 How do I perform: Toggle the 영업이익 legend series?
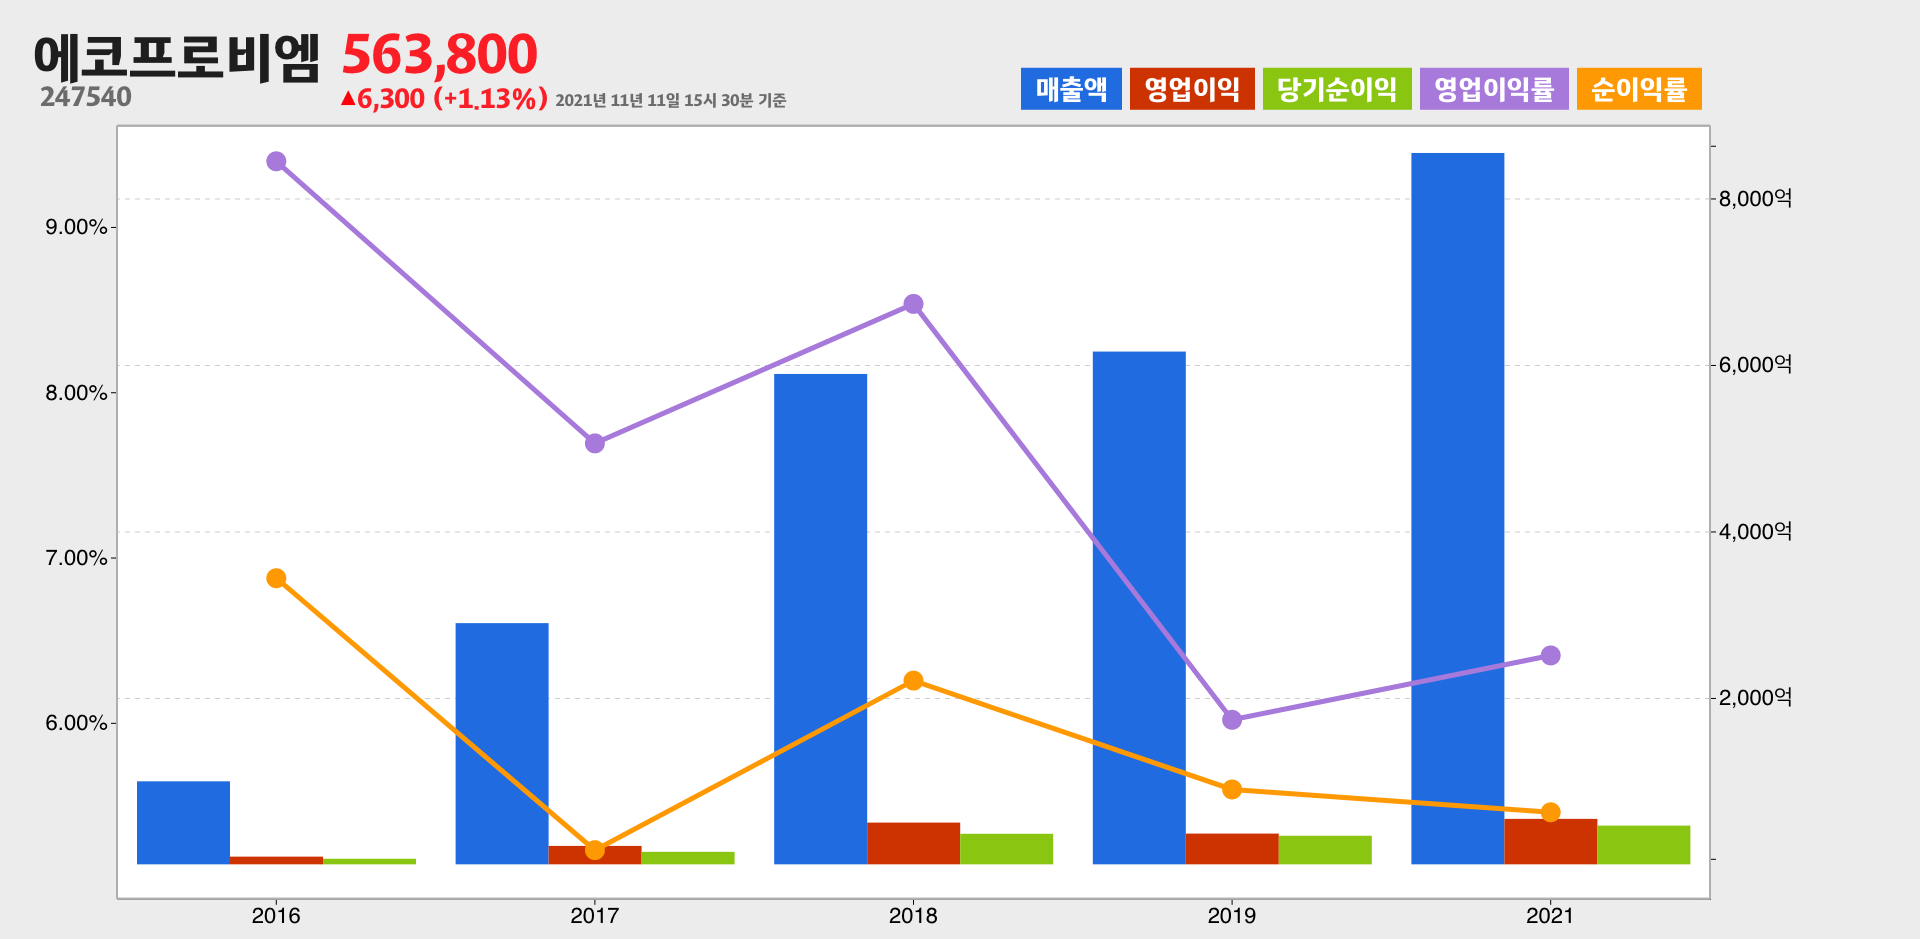[x=1192, y=89]
